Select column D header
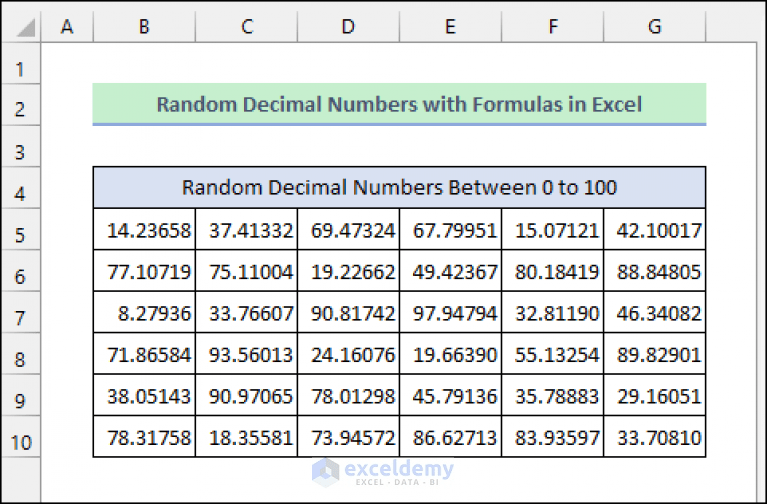The width and height of the screenshot is (767, 504). click(348, 26)
